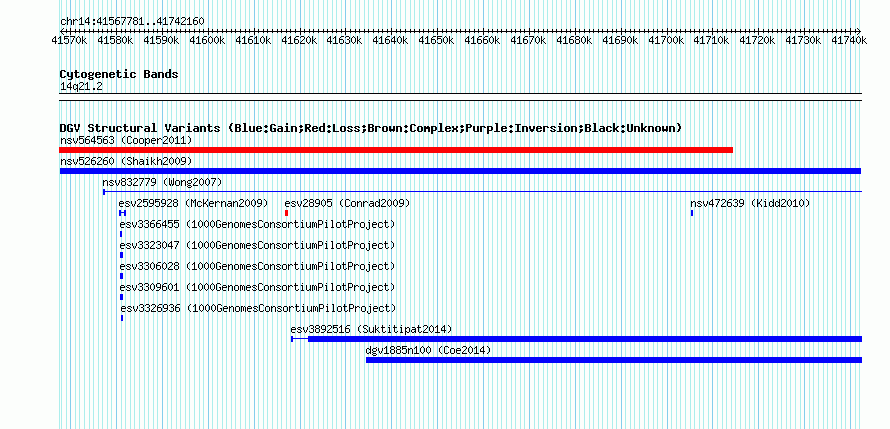Click the esv3366455 variant marker
The height and width of the screenshot is (429, 890).
pyautogui.click(x=121, y=234)
